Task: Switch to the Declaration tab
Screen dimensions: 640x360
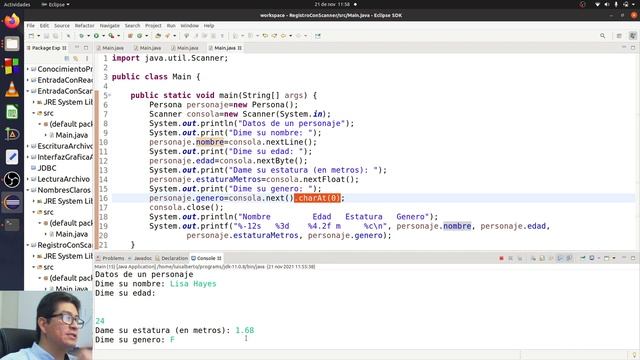Action: pos(171,258)
